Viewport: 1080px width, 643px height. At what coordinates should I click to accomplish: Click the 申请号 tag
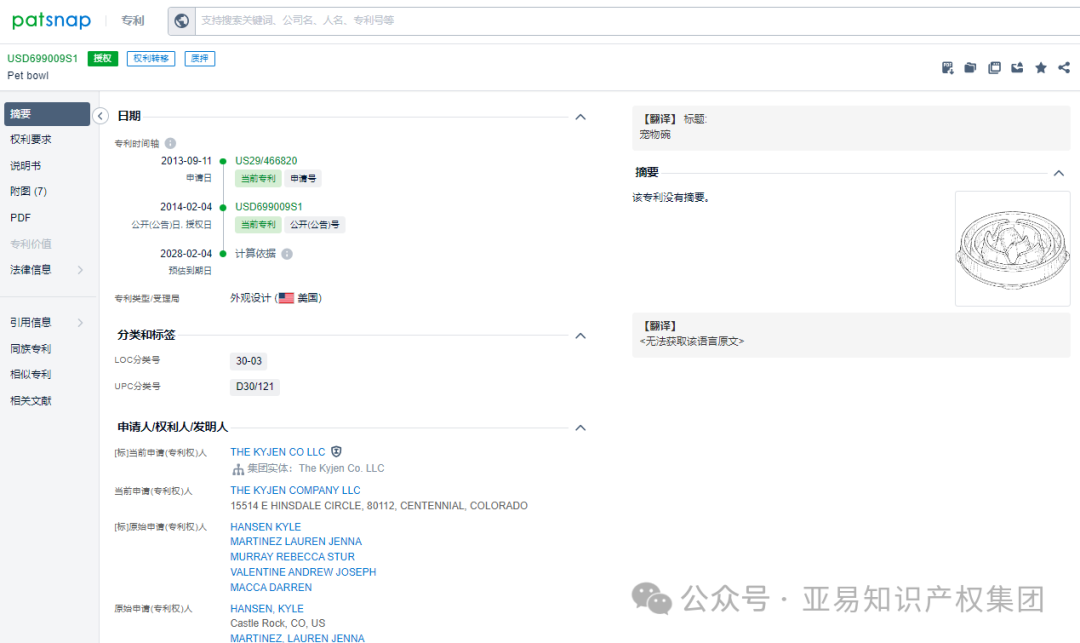pos(303,178)
